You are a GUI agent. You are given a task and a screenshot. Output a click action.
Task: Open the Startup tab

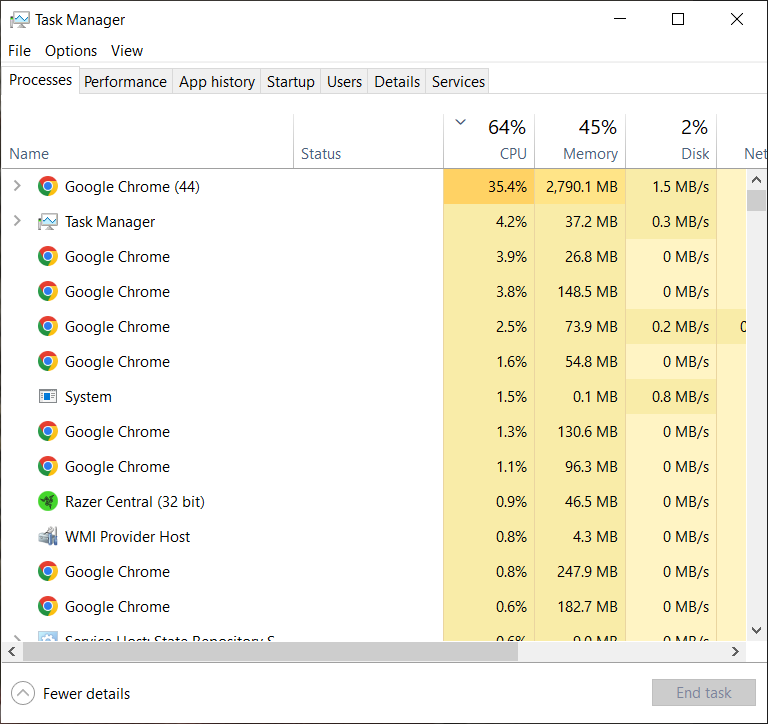pyautogui.click(x=291, y=81)
